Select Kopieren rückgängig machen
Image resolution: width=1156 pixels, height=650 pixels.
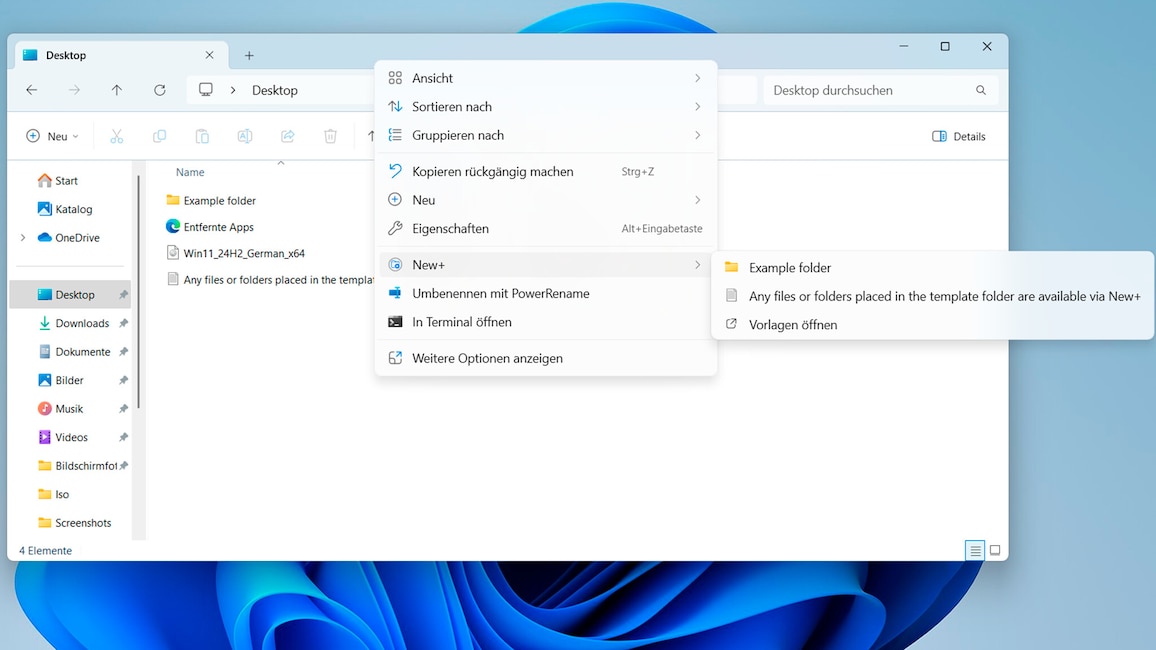pyautogui.click(x=546, y=172)
